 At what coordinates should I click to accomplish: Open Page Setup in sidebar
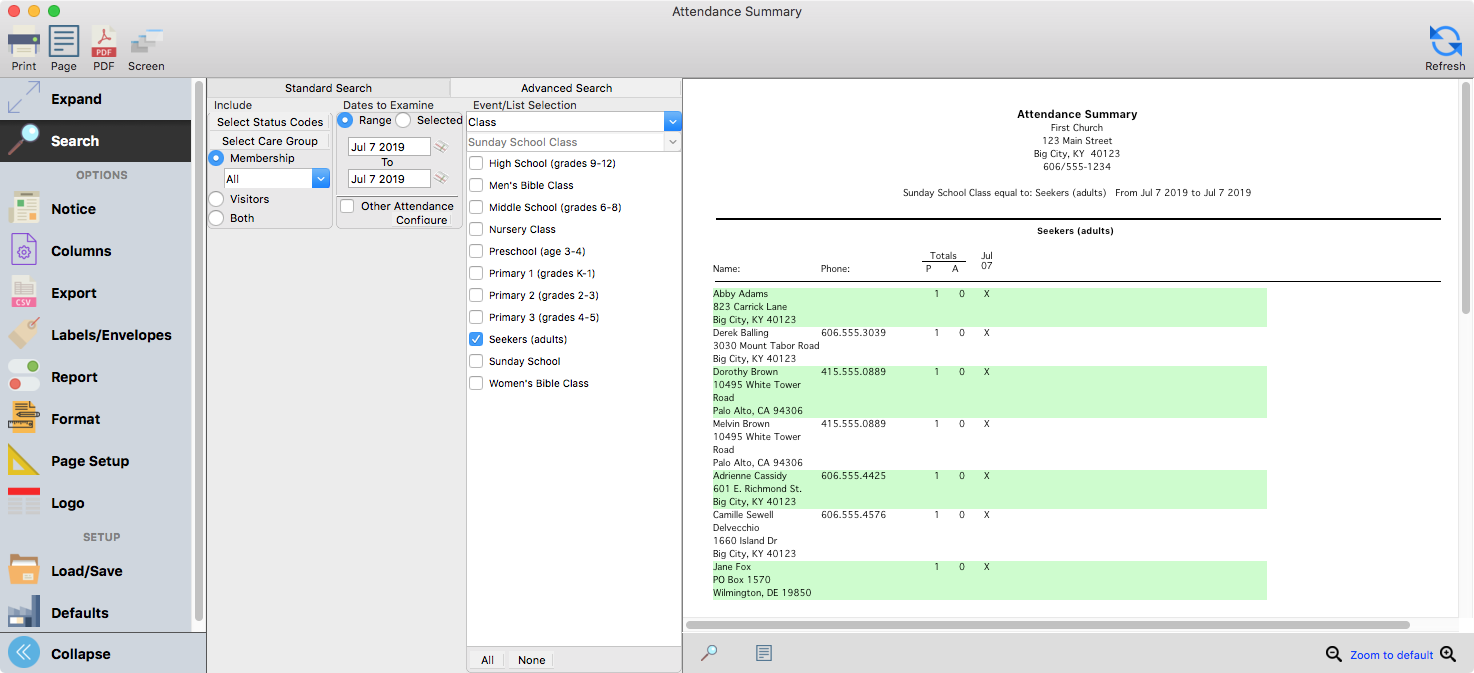(90, 461)
